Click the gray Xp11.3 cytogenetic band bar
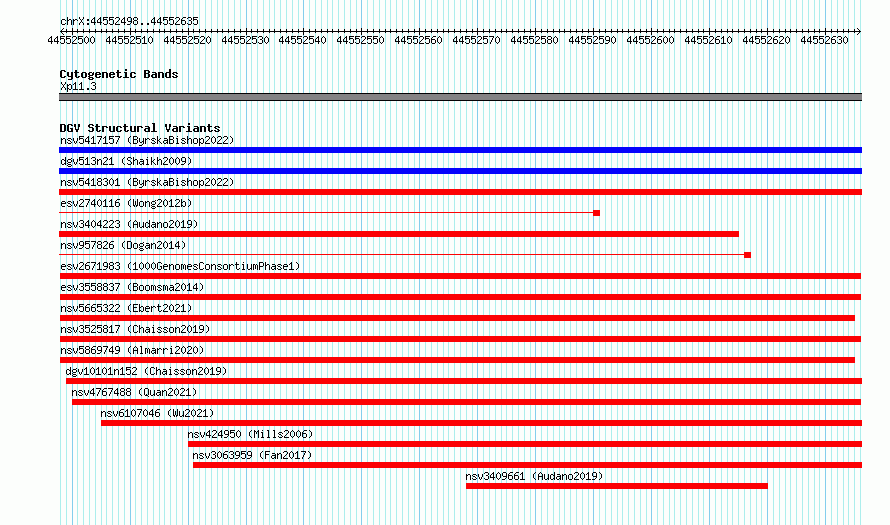This screenshot has height=525, width=890. pos(460,97)
